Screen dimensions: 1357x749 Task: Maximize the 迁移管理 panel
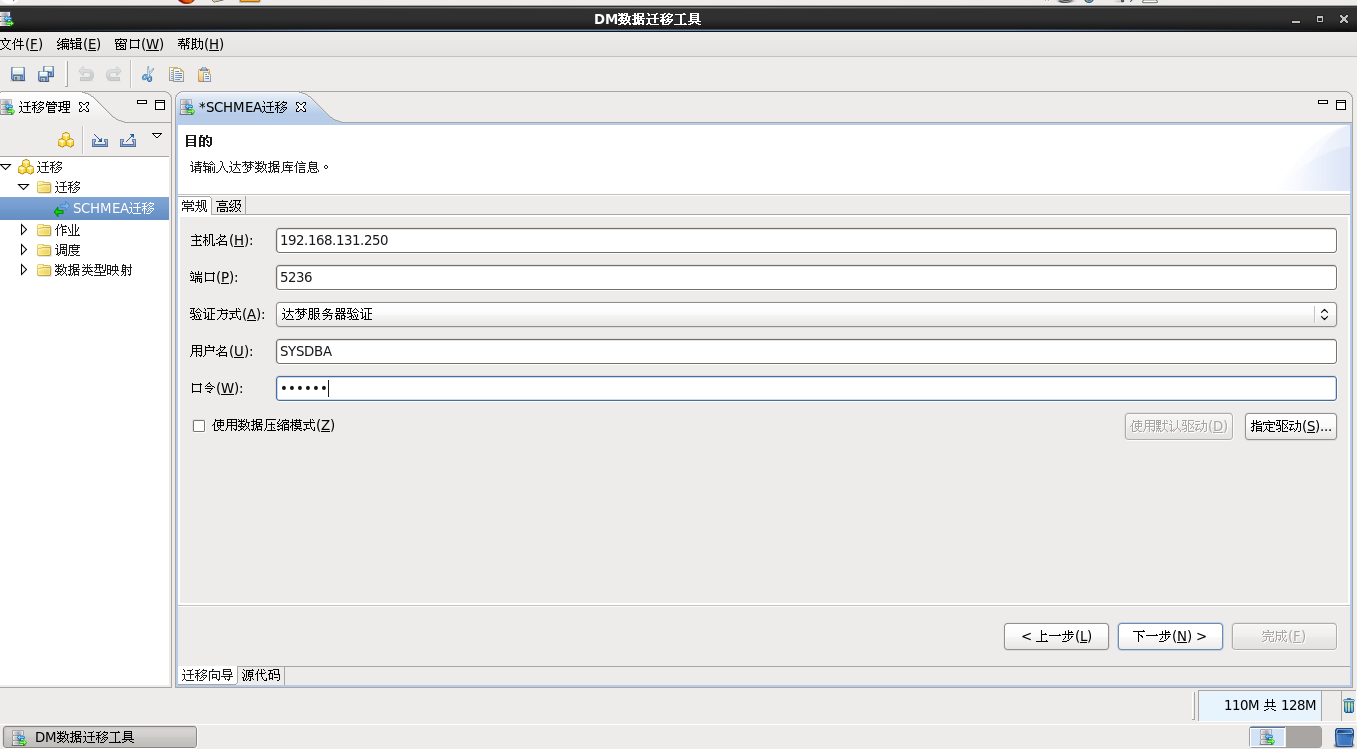pos(159,104)
